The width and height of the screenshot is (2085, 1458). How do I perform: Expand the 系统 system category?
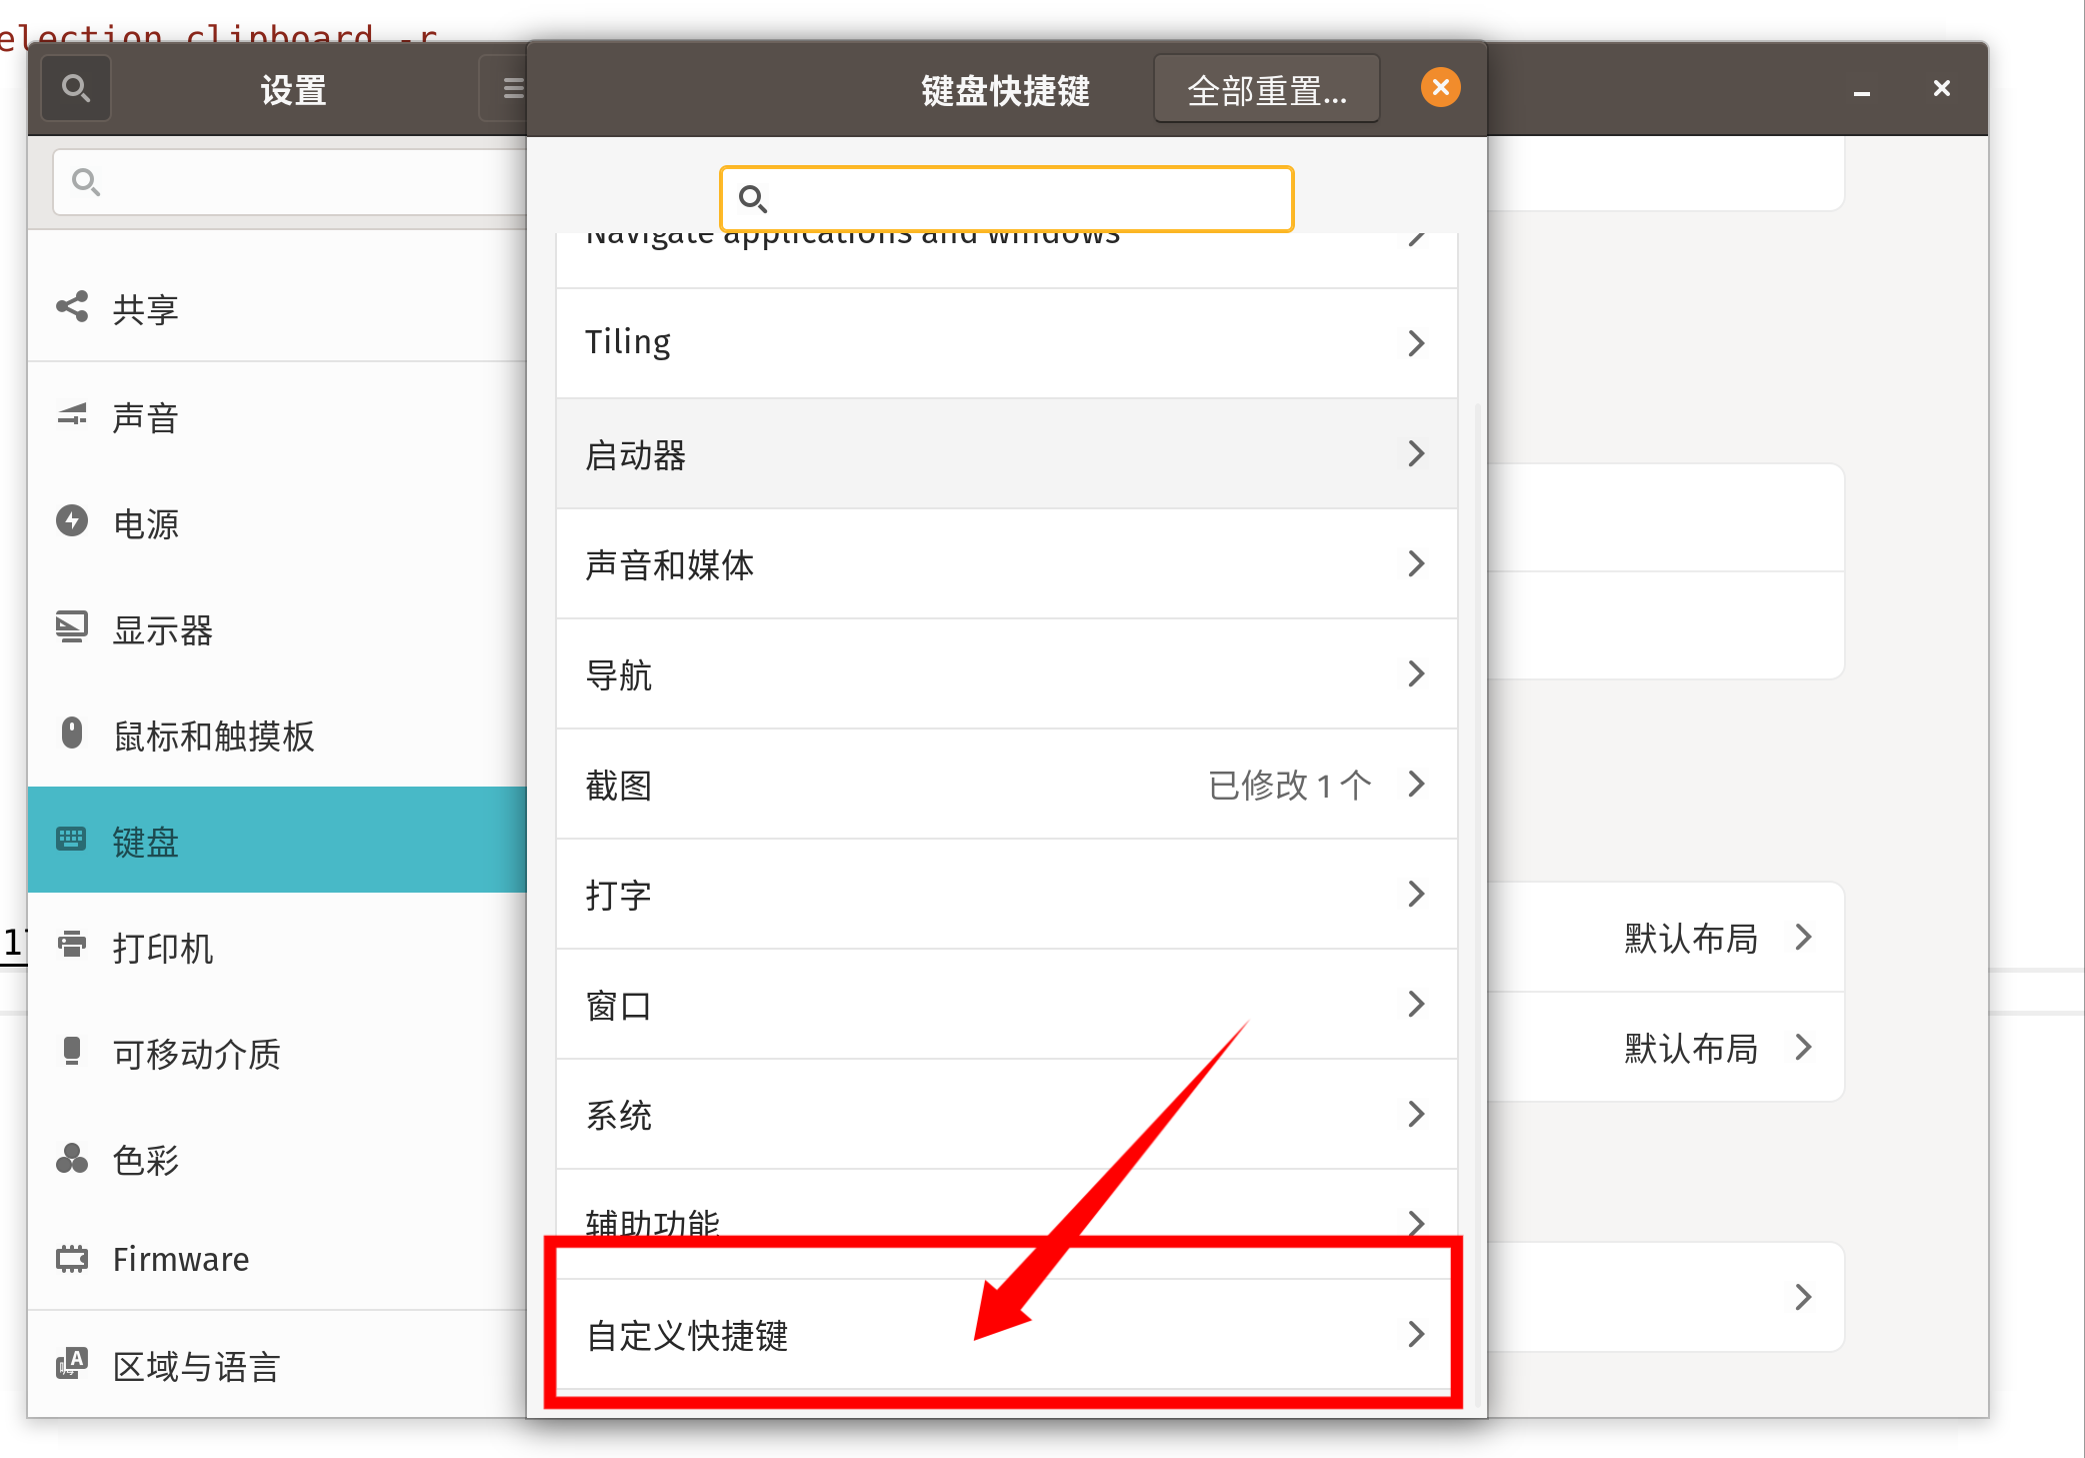[1006, 1114]
